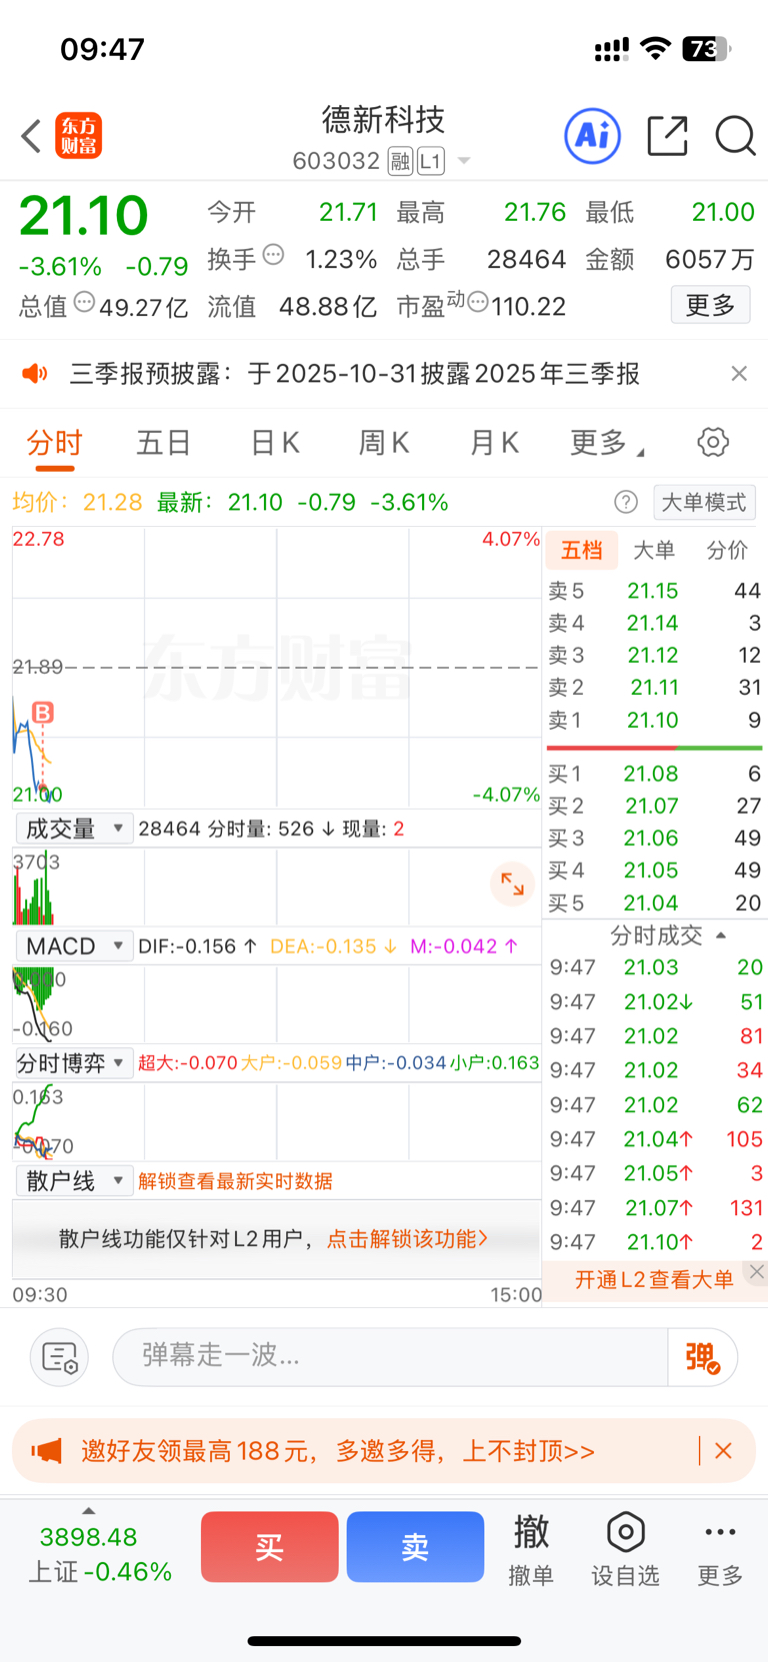Tap the 弹幕走一波 input field
This screenshot has width=768, height=1663.
[x=390, y=1357]
